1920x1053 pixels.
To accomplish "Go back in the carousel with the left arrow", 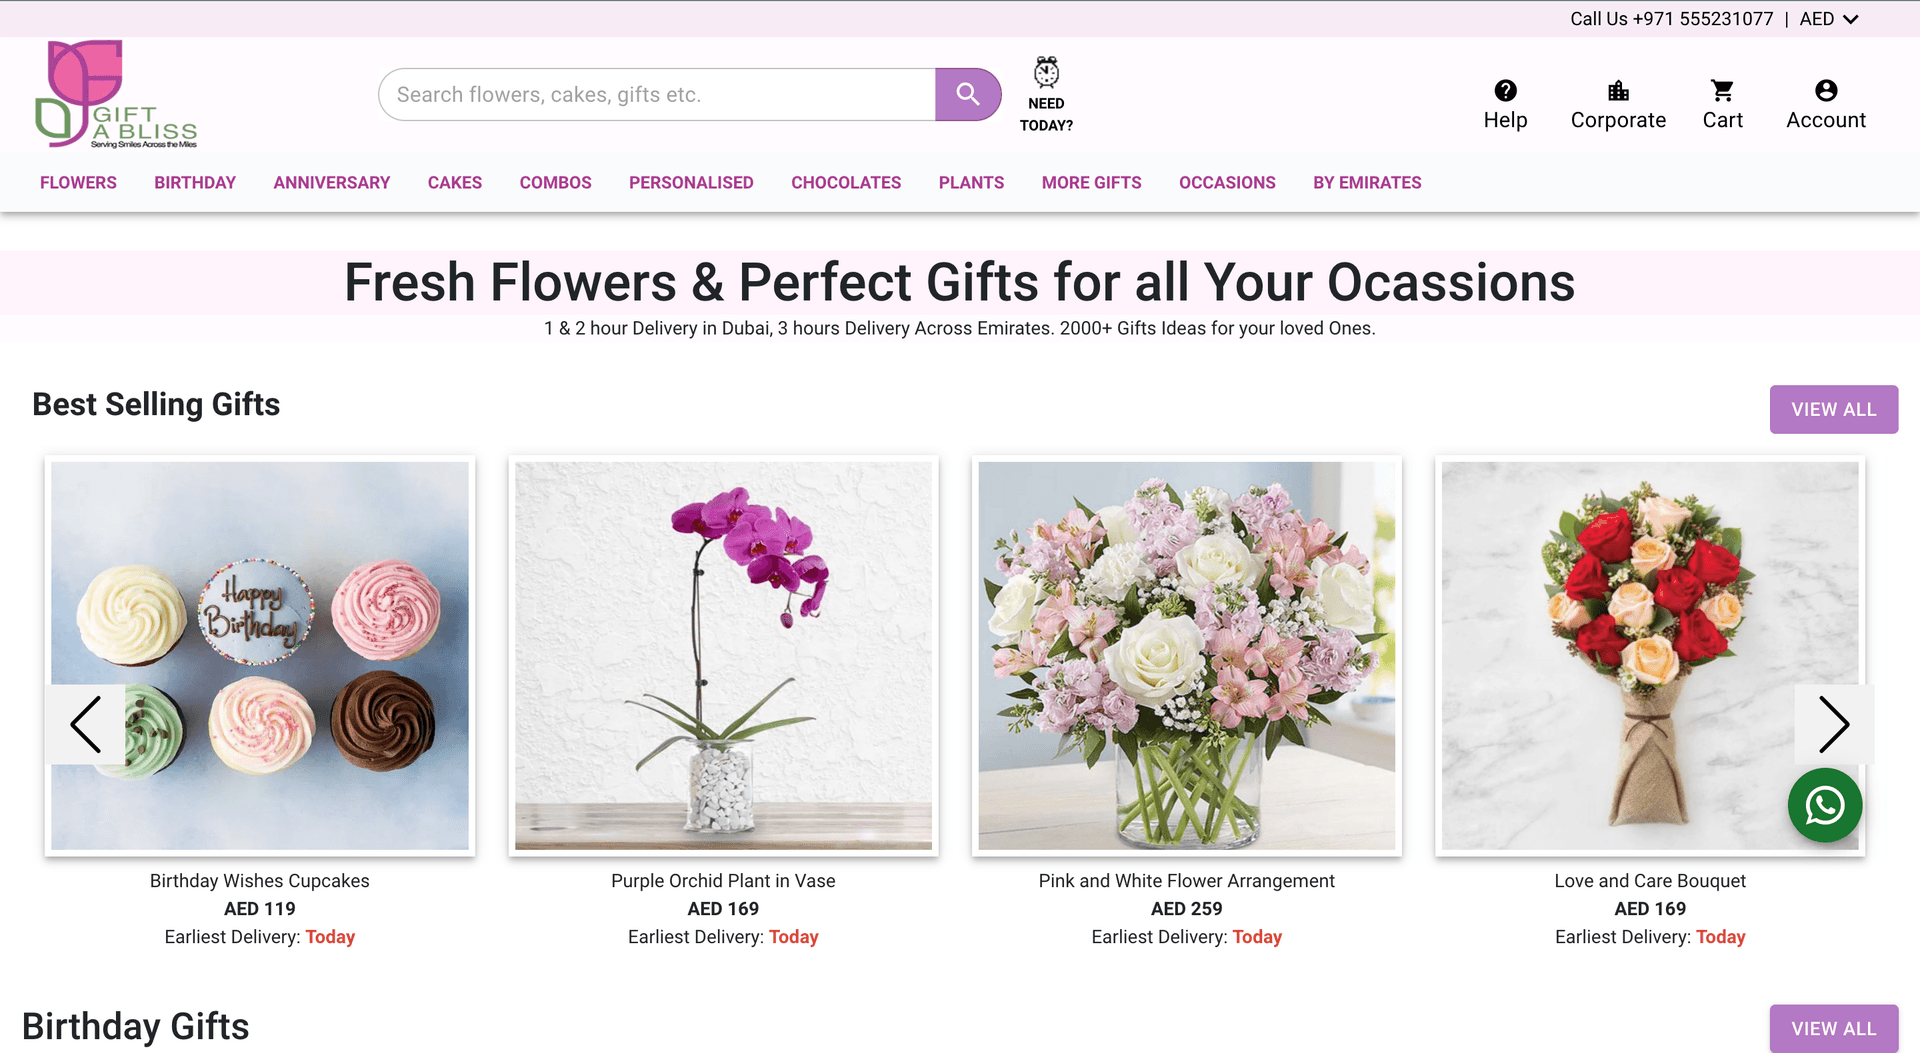I will point(85,724).
